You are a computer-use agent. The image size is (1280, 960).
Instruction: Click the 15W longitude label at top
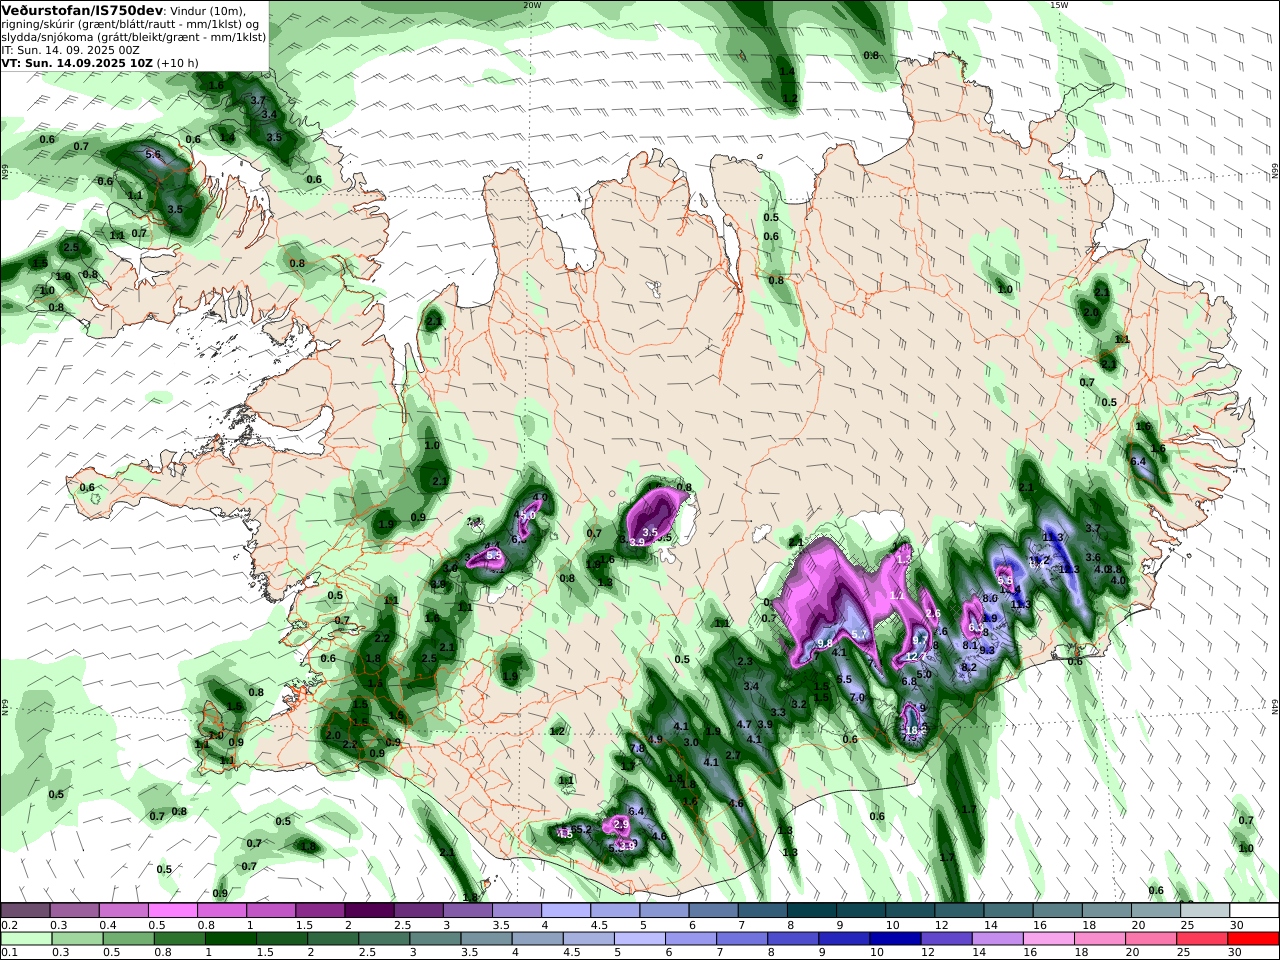coord(1059,5)
